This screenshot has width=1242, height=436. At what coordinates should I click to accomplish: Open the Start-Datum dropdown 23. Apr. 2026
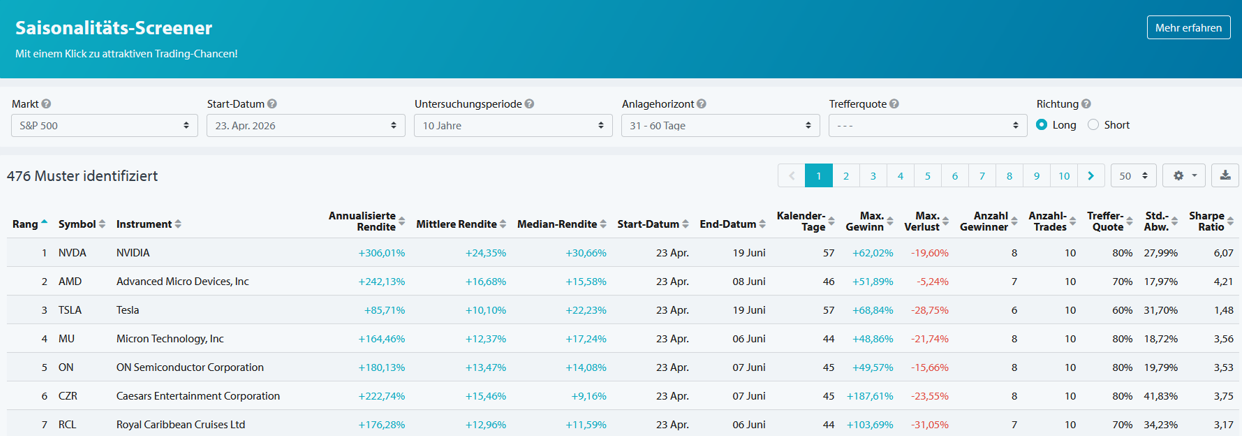(x=305, y=125)
